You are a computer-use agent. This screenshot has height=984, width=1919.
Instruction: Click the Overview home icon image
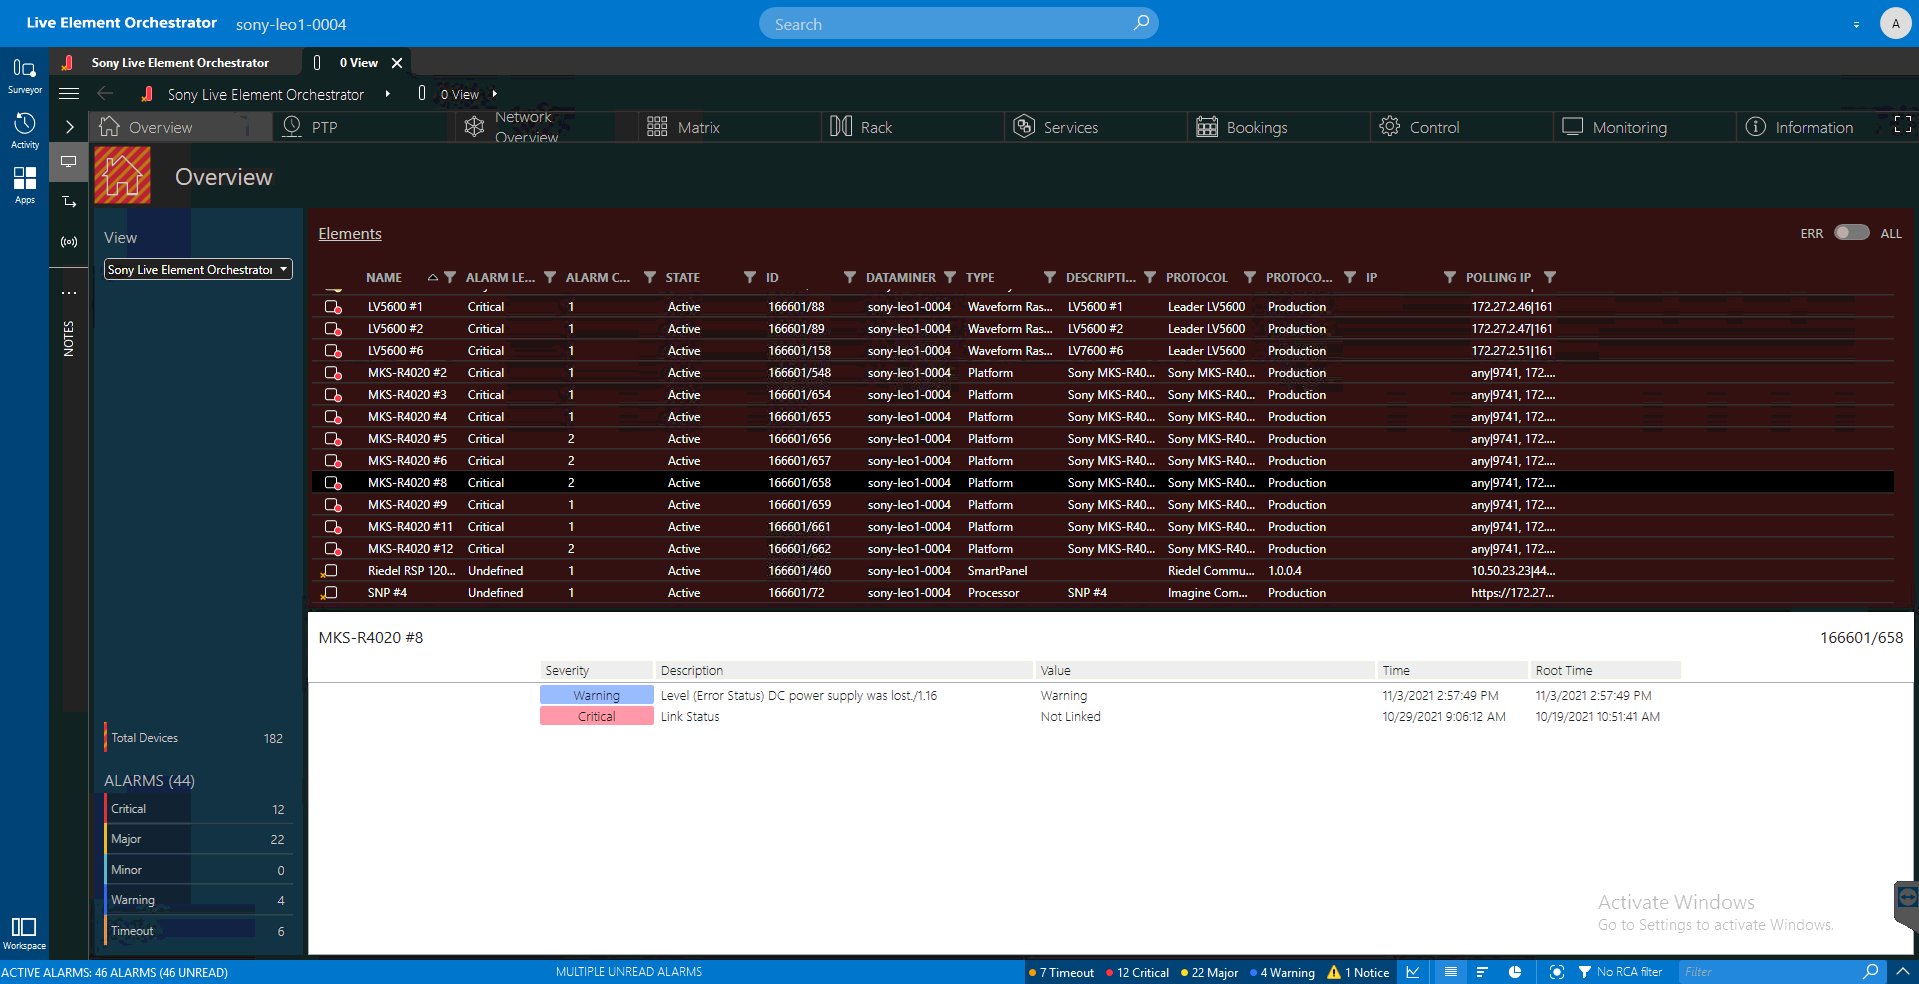click(x=123, y=175)
